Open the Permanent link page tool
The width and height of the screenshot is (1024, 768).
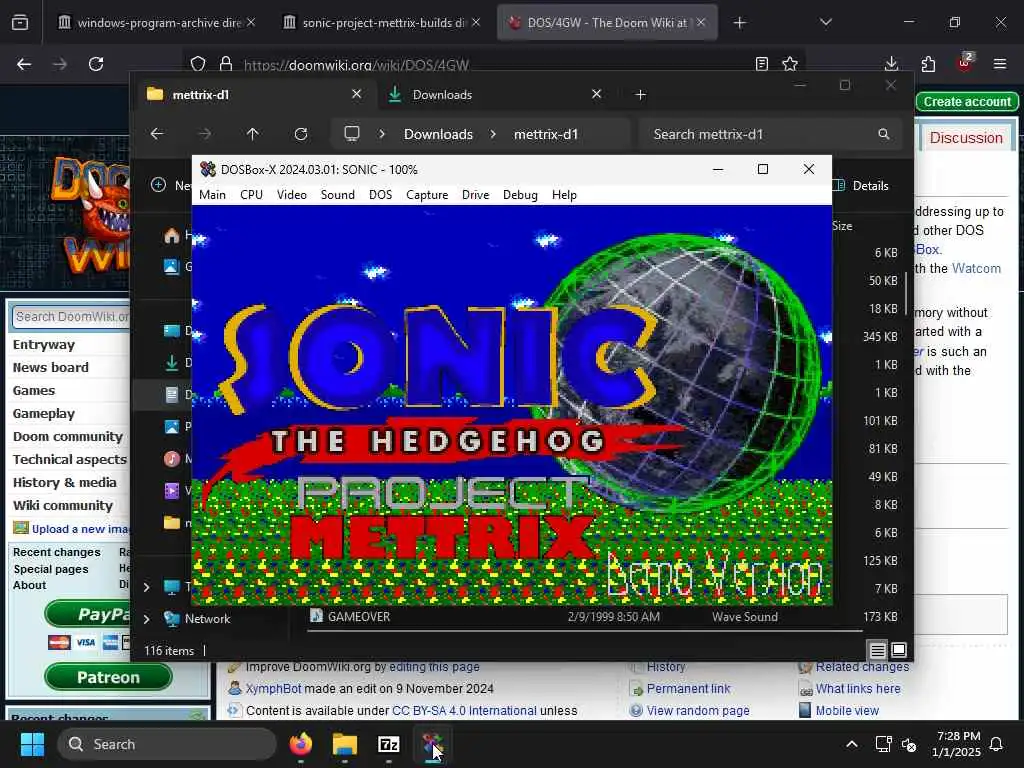coord(688,688)
